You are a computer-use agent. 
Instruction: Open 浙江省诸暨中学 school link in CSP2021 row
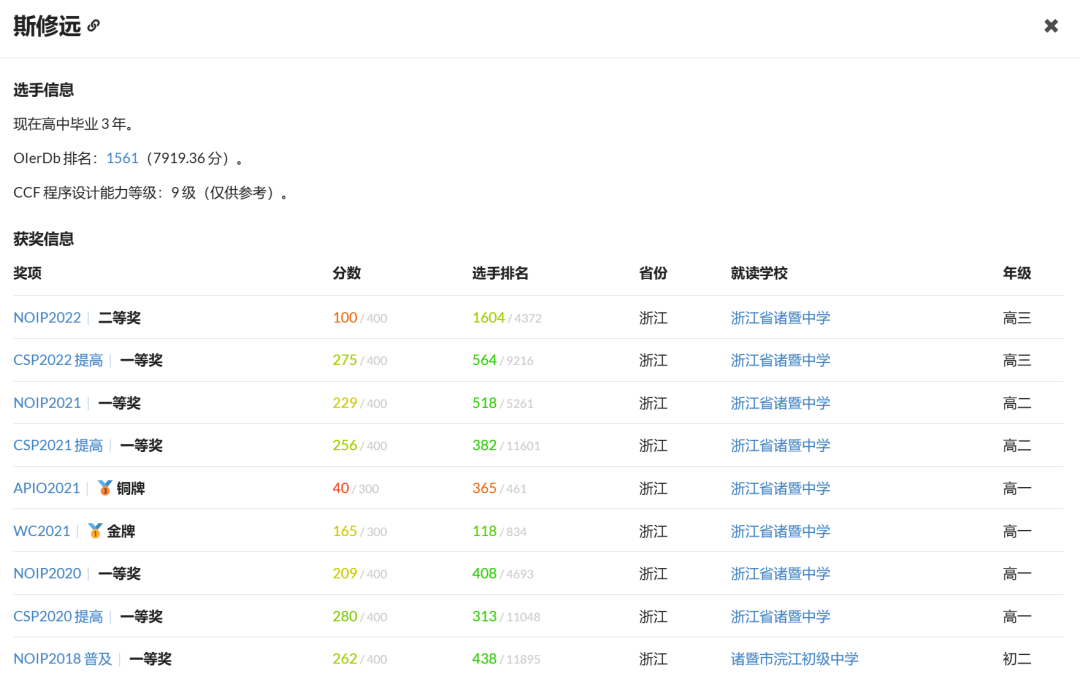780,446
